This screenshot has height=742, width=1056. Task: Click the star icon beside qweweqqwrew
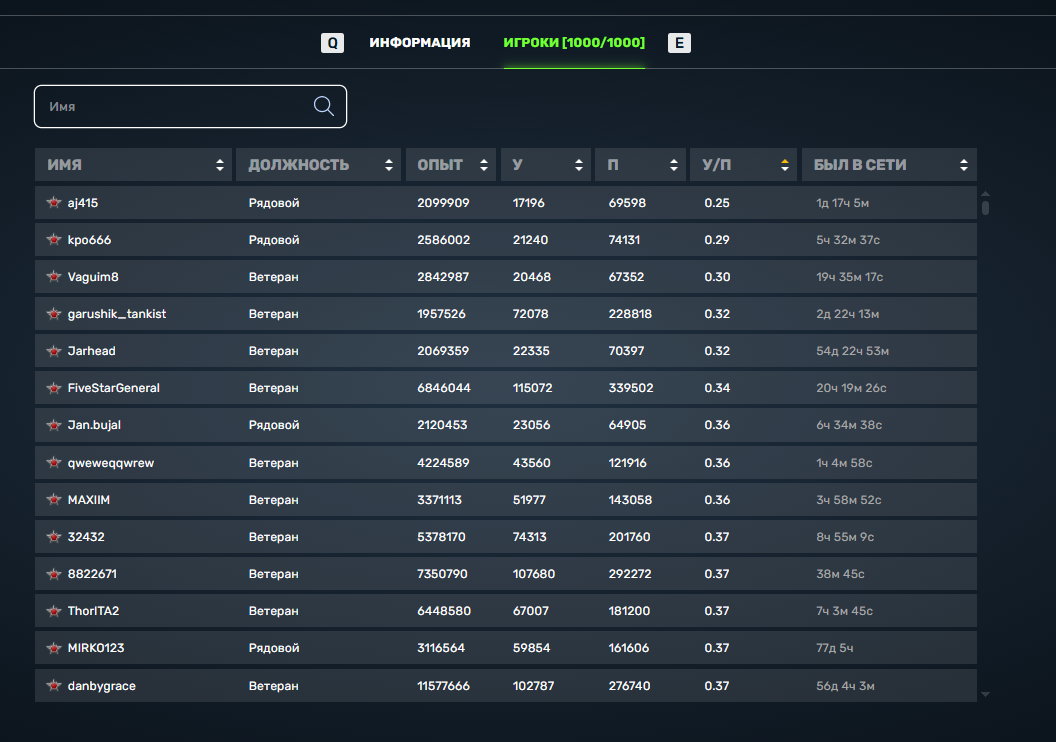pyautogui.click(x=54, y=462)
